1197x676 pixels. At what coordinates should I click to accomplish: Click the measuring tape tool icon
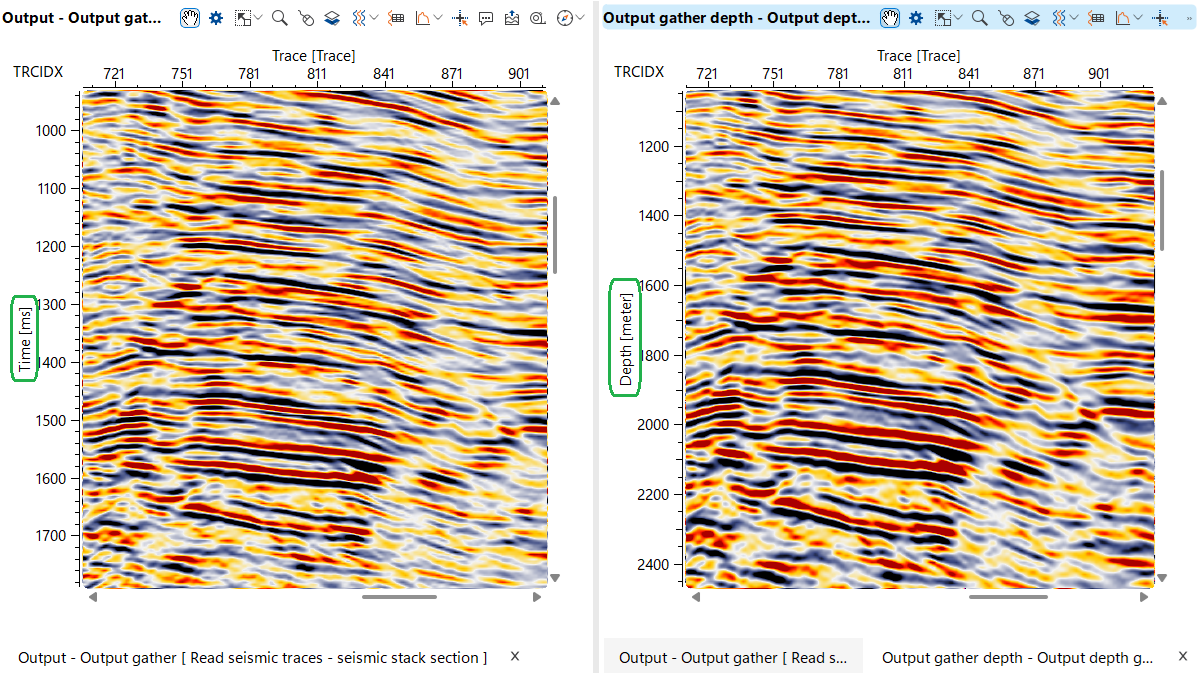click(x=538, y=18)
